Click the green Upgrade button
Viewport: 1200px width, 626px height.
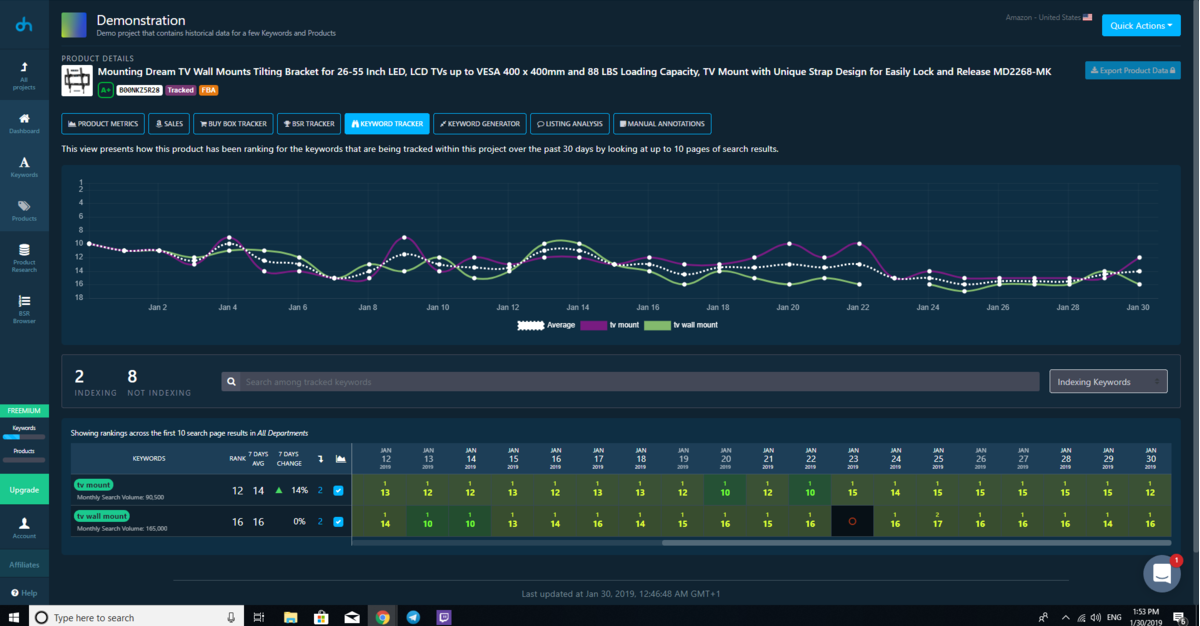(x=24, y=490)
